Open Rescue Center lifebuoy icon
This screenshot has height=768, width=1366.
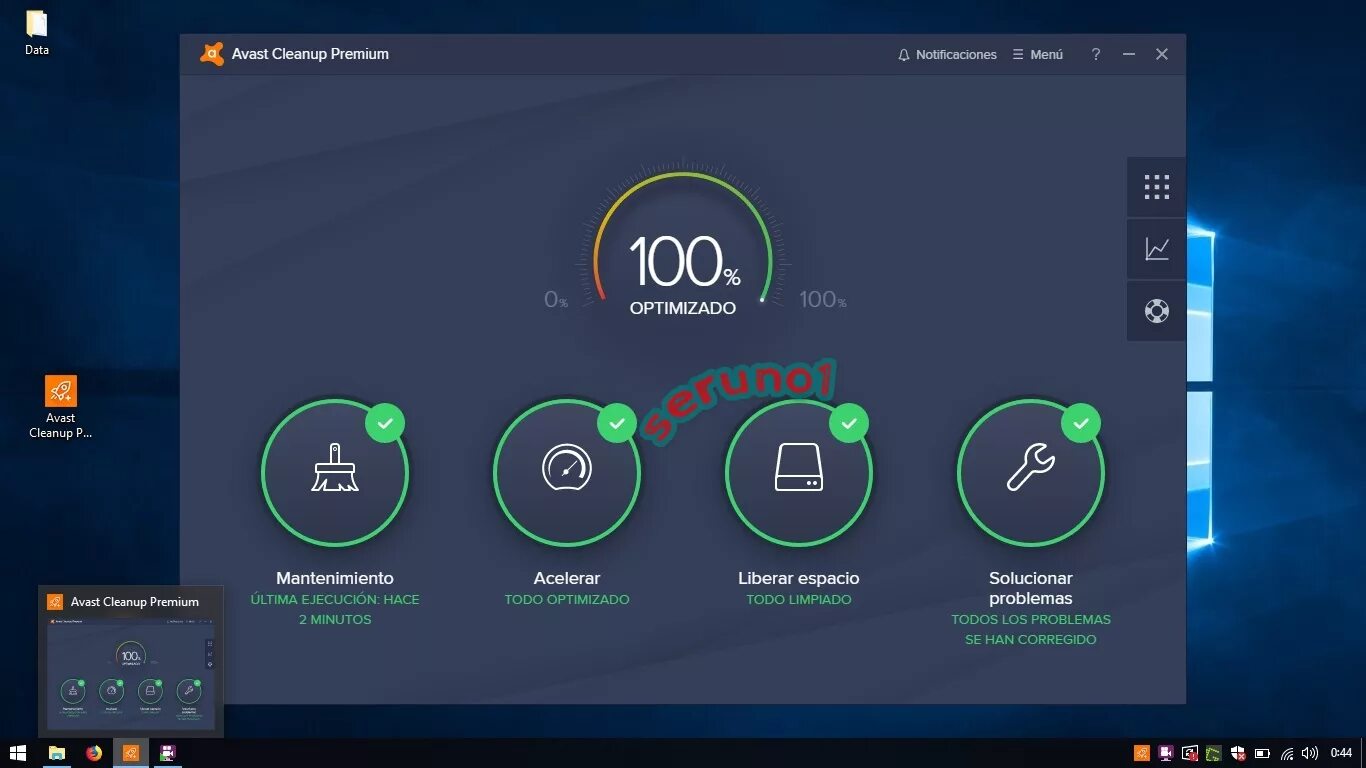click(1157, 311)
